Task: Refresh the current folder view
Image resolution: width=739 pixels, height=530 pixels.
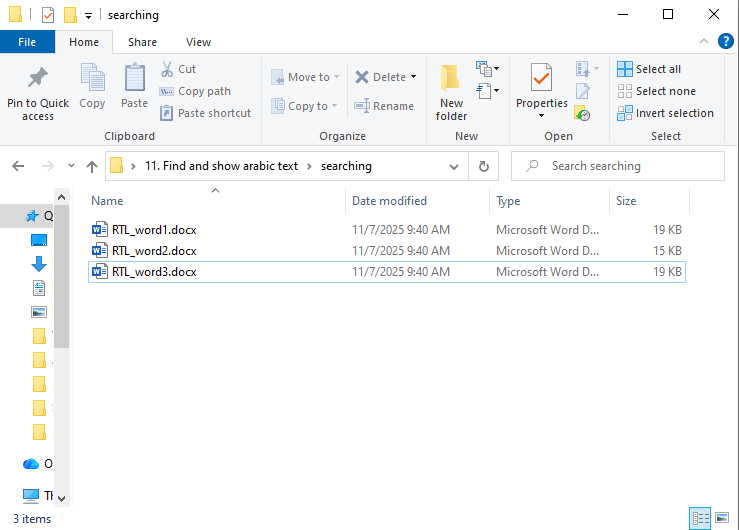Action: point(483,166)
